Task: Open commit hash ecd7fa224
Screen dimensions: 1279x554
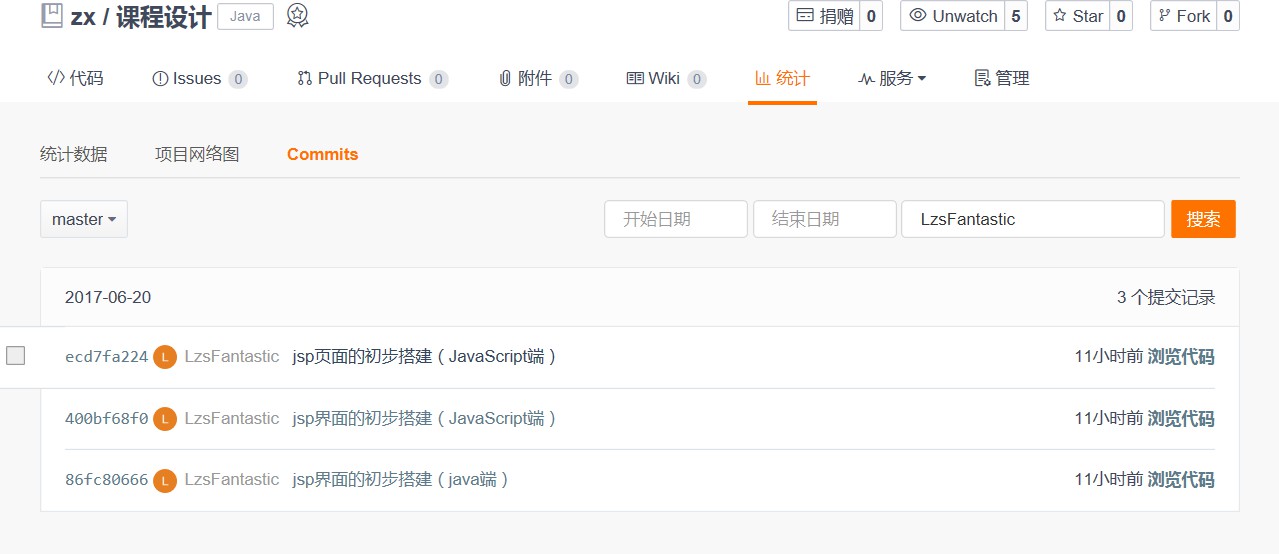Action: click(x=106, y=357)
